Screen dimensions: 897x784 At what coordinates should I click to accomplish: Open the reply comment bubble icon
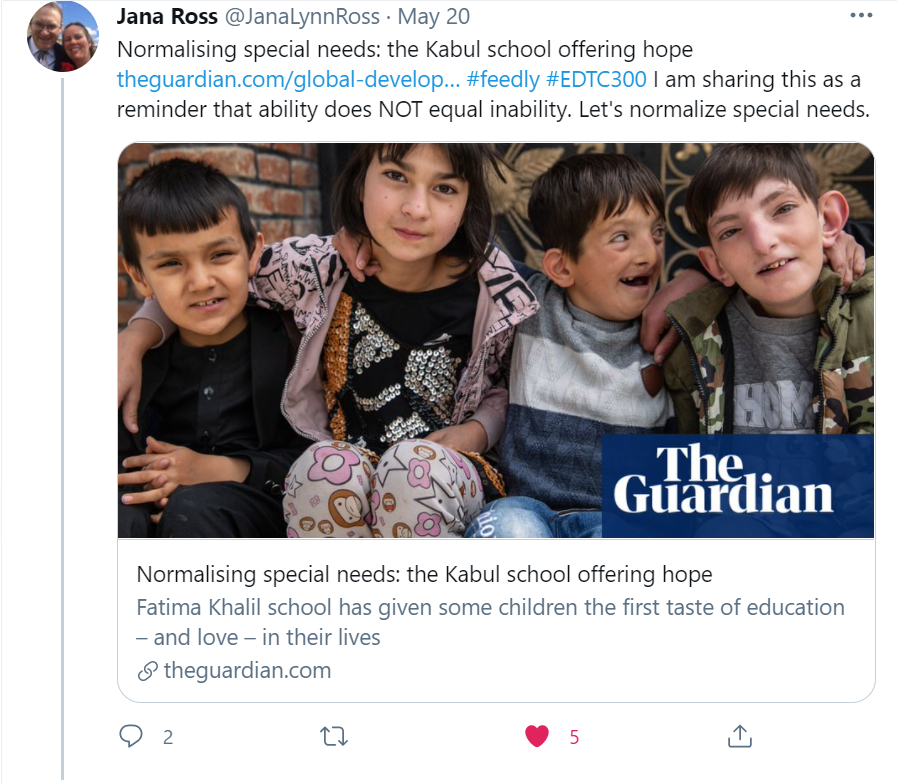tap(130, 737)
